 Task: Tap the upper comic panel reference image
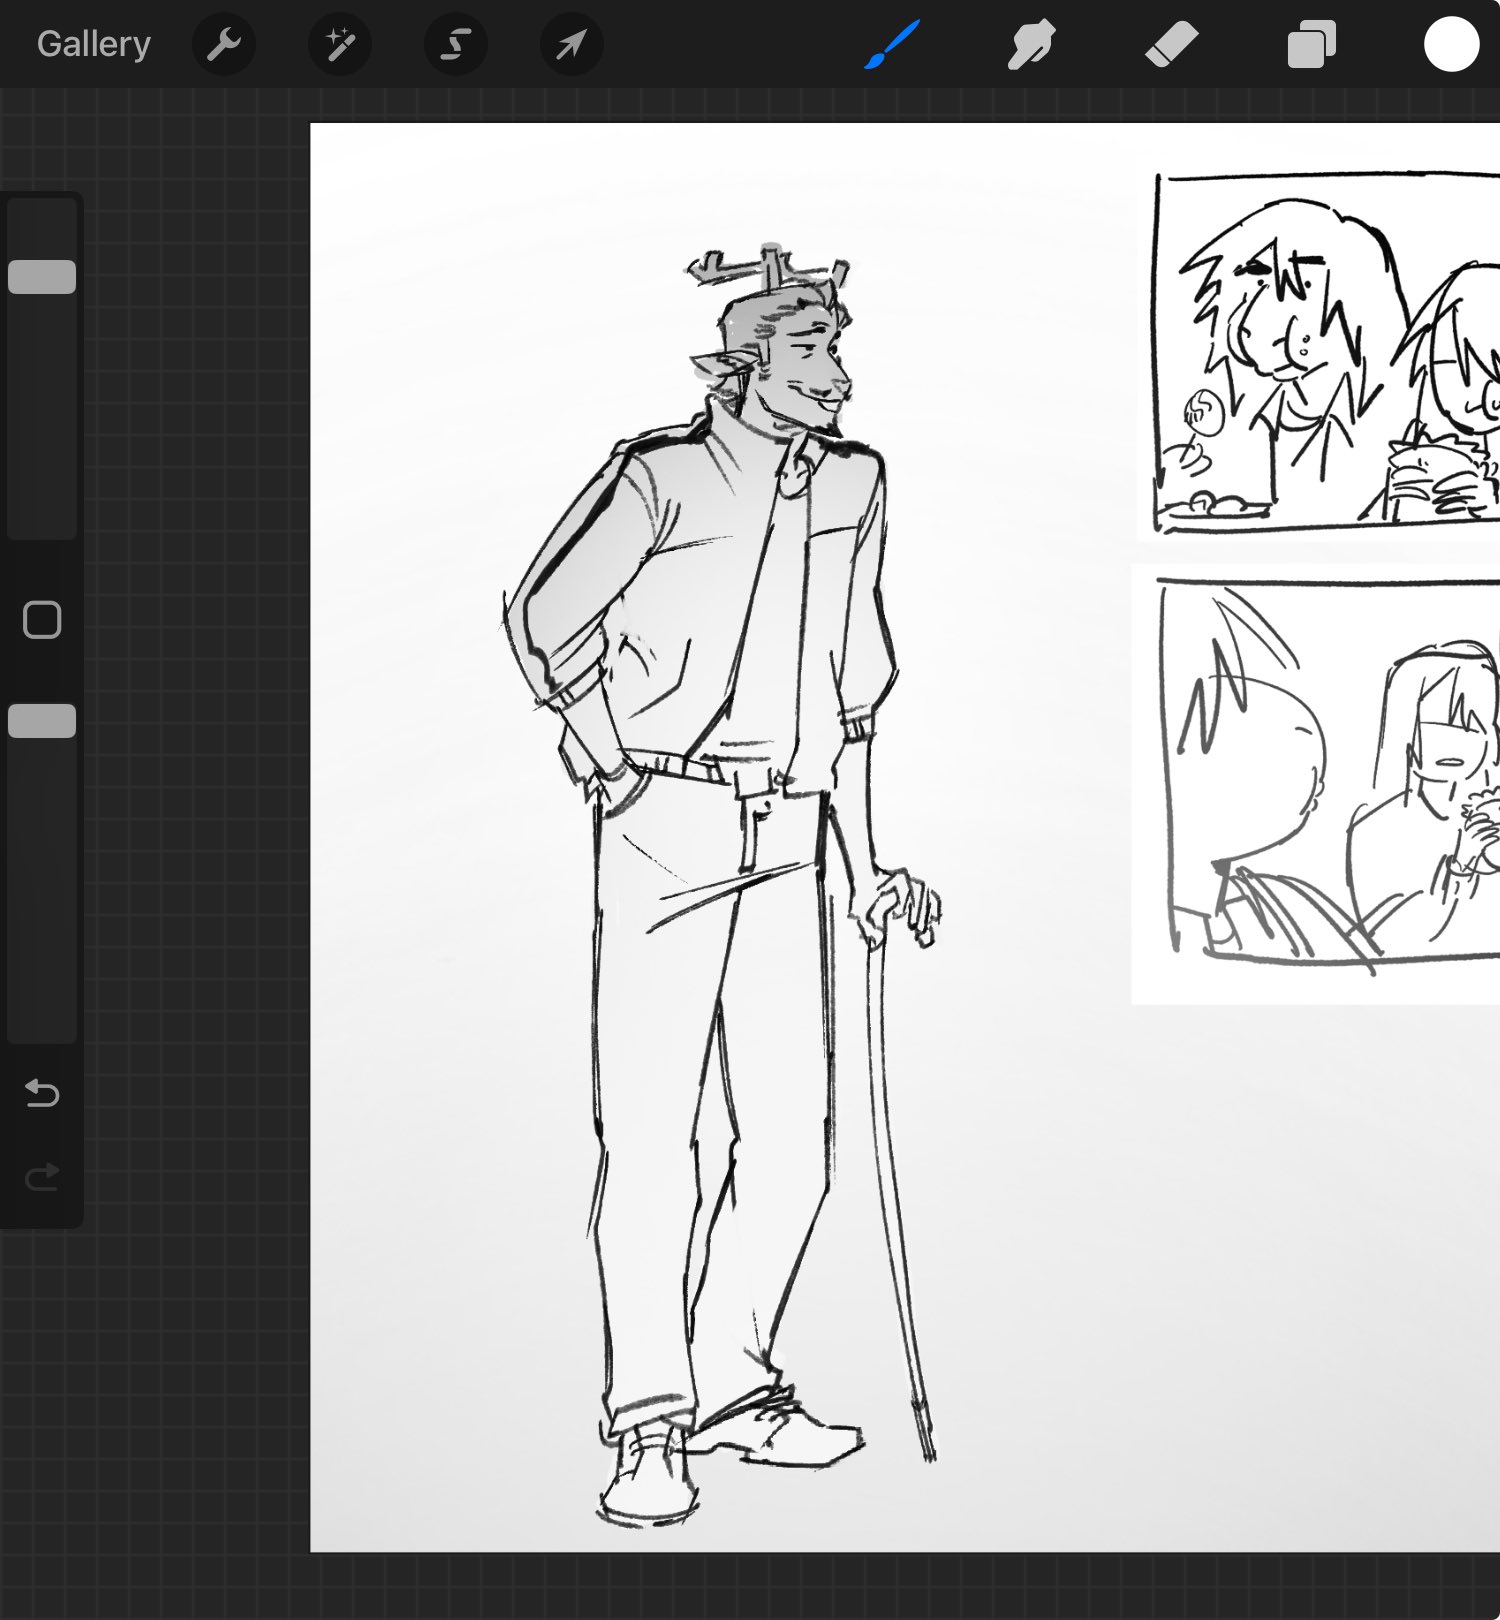coord(1319,352)
